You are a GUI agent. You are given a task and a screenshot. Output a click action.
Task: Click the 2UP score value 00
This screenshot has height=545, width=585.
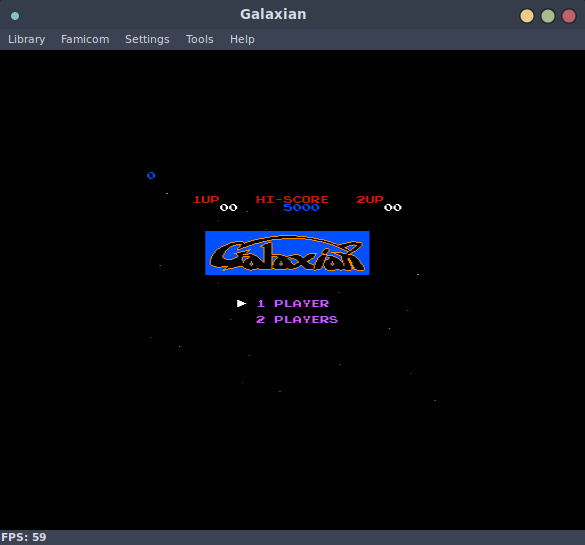393,207
